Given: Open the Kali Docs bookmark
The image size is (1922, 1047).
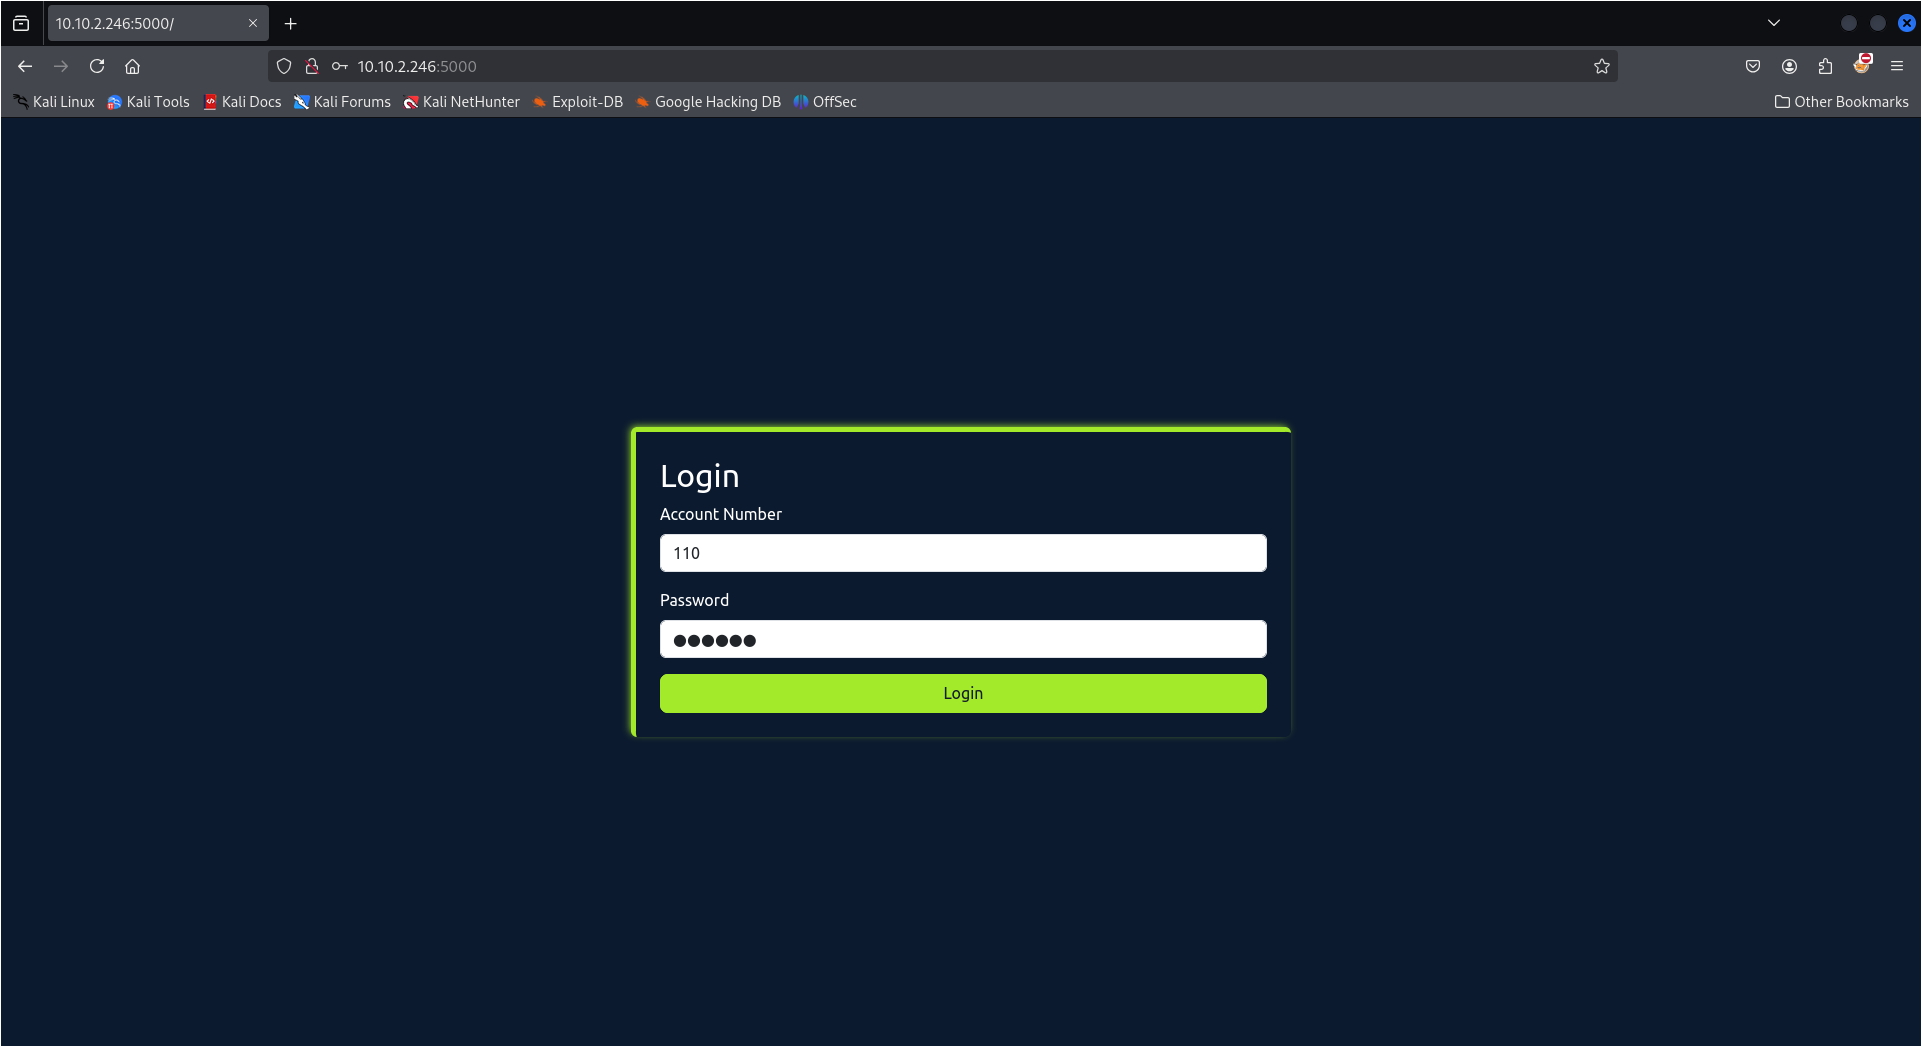Looking at the screenshot, I should coord(242,102).
